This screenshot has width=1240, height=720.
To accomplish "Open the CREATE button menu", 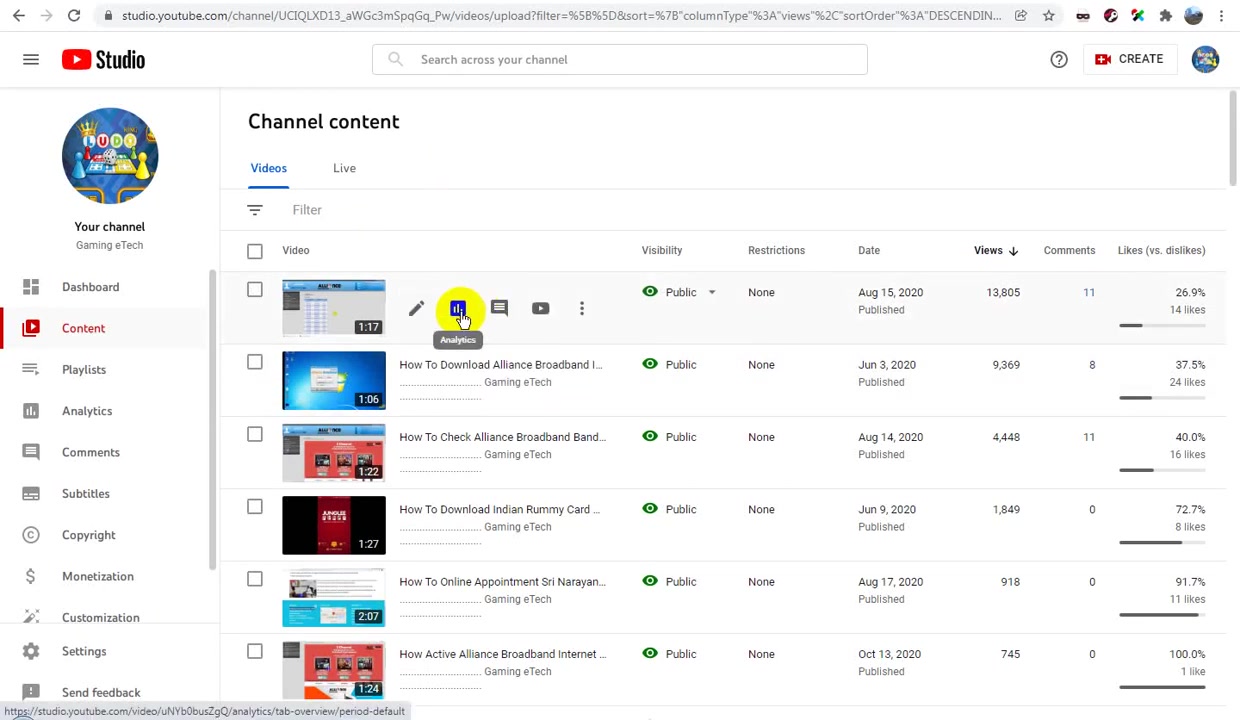I will [1129, 59].
